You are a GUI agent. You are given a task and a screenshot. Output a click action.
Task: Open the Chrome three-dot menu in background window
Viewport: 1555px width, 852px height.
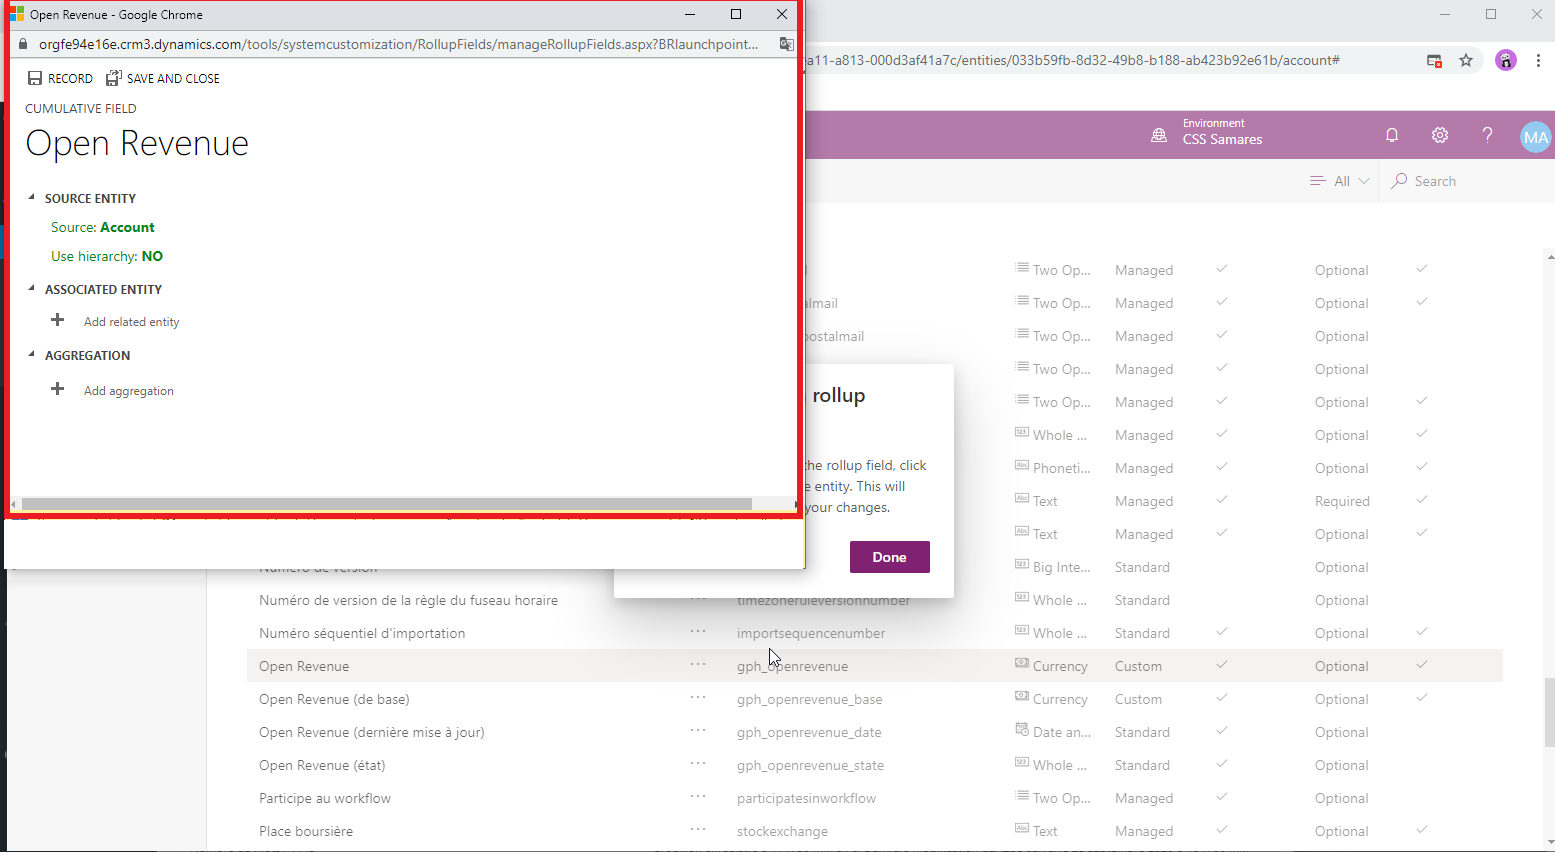1538,60
